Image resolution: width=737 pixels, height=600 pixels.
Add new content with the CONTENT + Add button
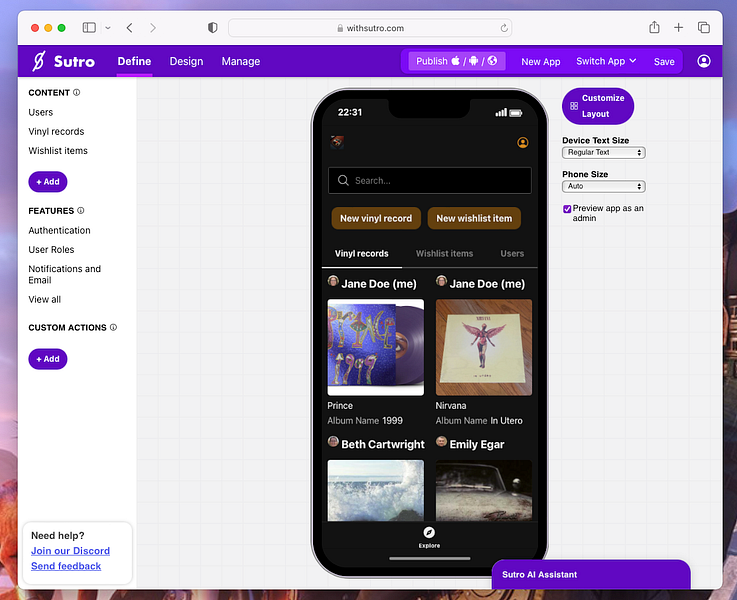point(48,182)
